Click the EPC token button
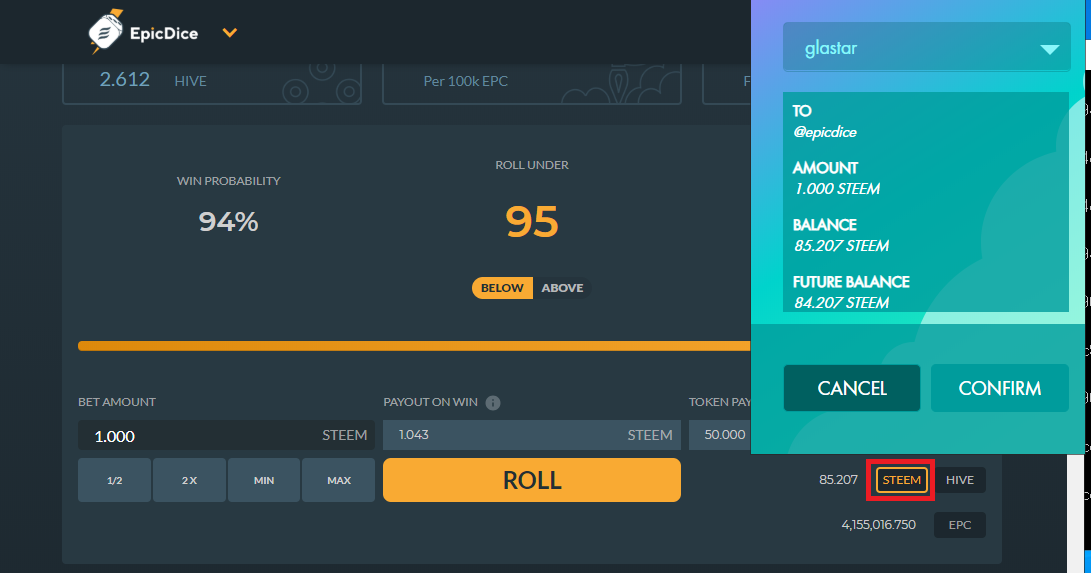 coord(959,525)
